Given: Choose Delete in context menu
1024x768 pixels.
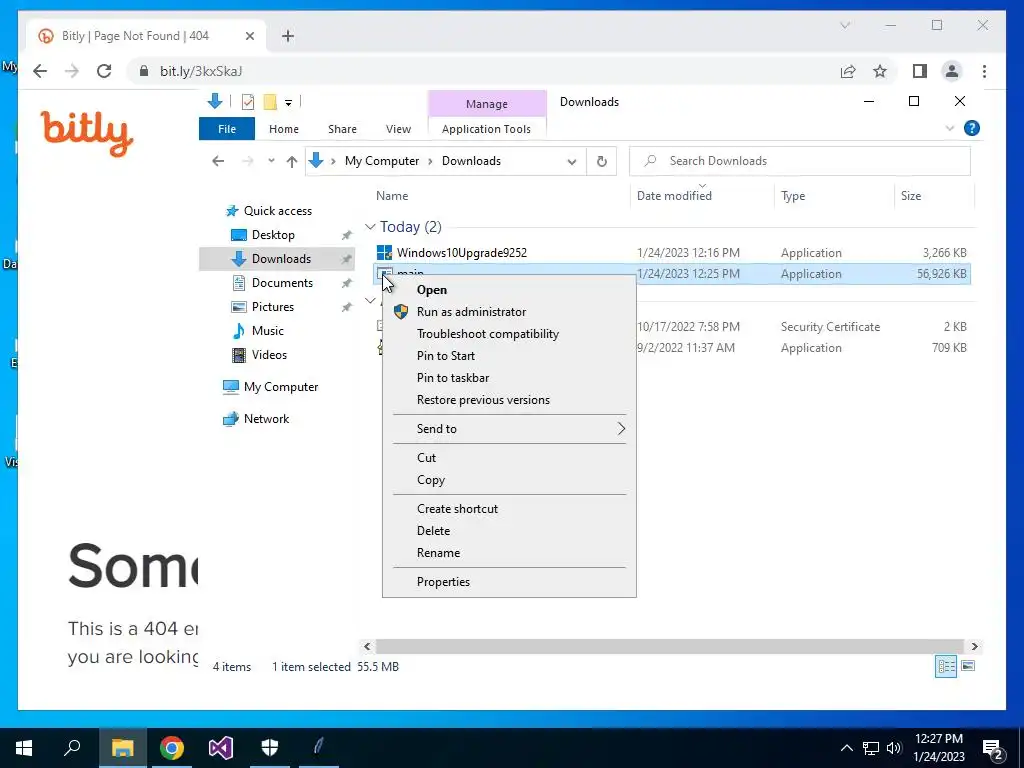Looking at the screenshot, I should point(509,531).
